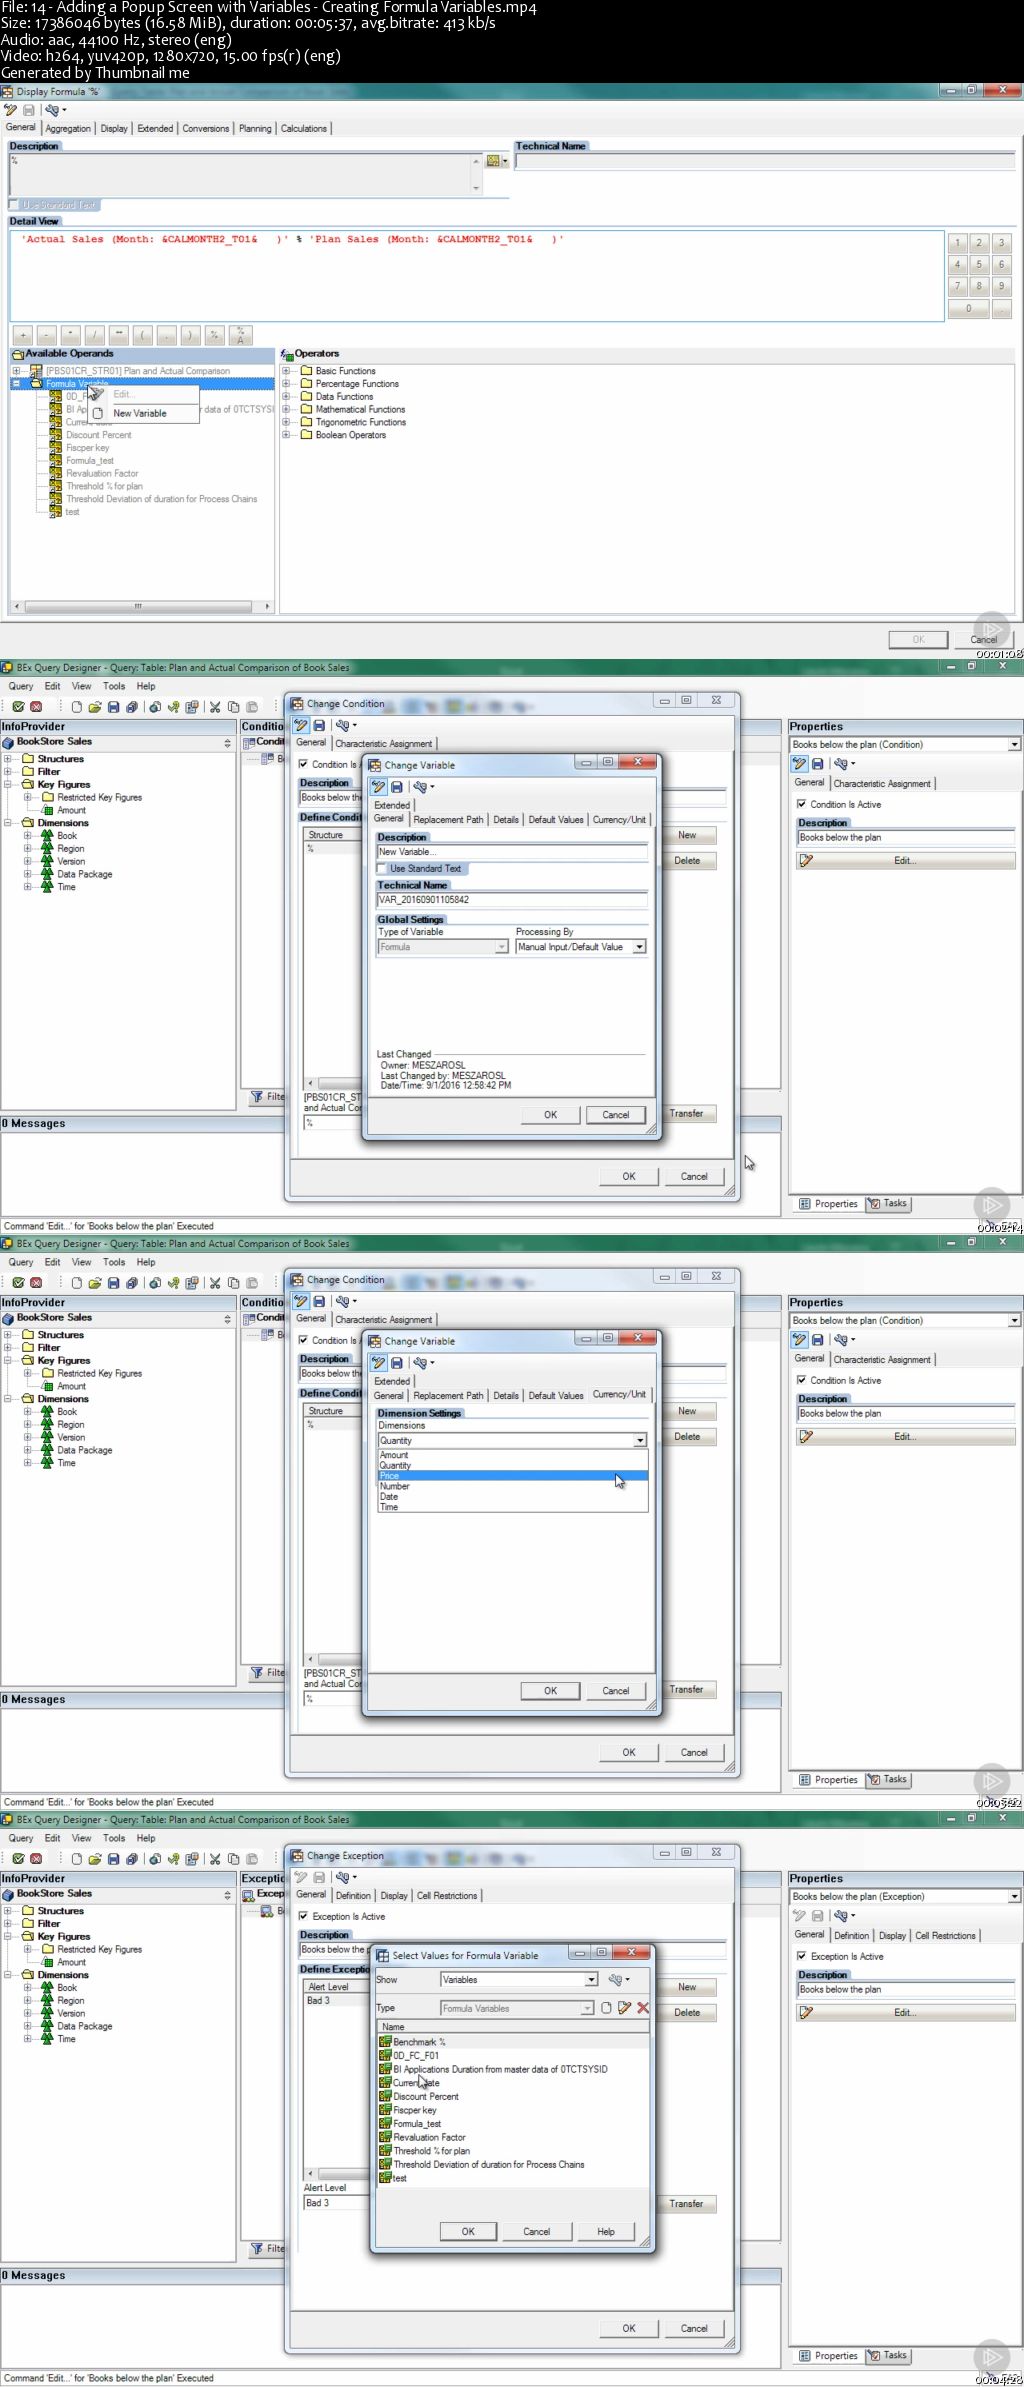Select Threshold % for plan in Select Values list
The width and height of the screenshot is (1024, 2387).
[x=431, y=2150]
